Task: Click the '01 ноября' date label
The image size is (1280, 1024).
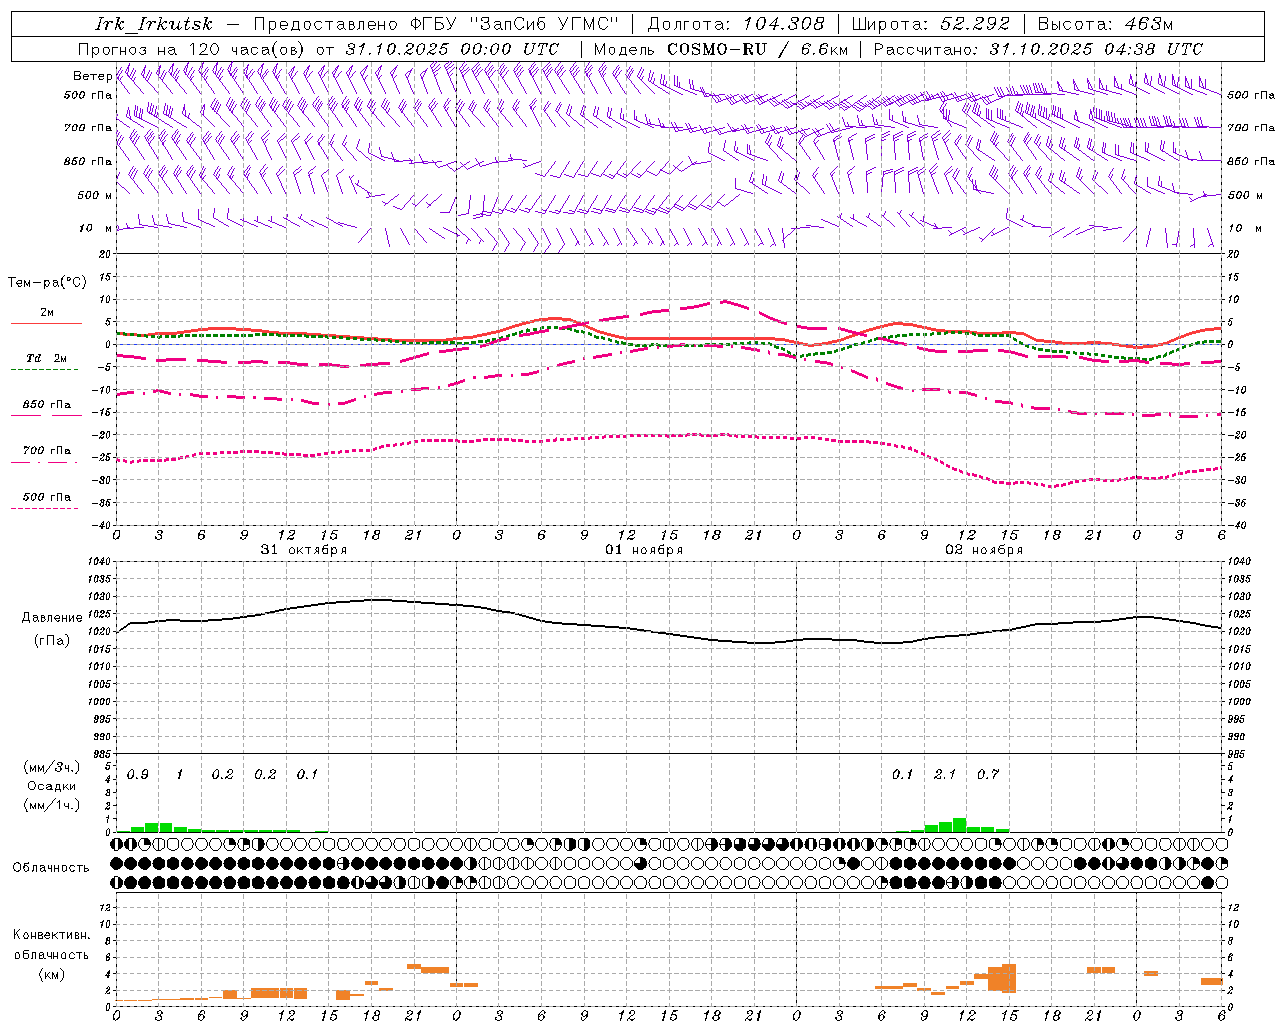Action: (x=644, y=550)
